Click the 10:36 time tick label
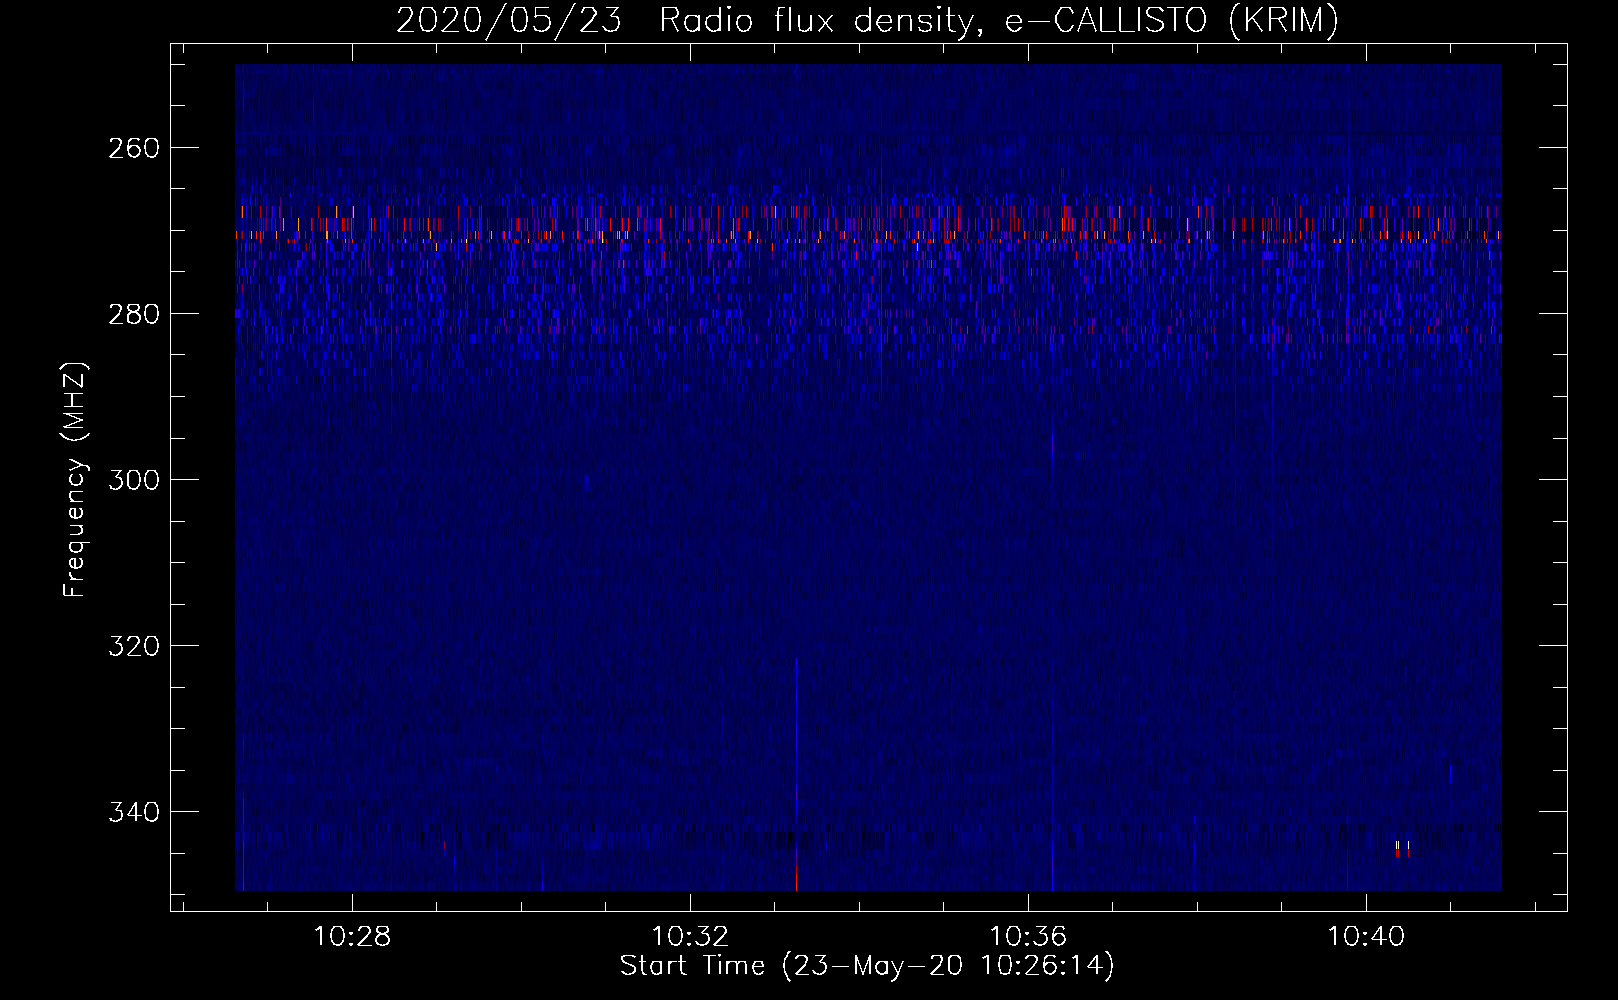 (x=1028, y=937)
